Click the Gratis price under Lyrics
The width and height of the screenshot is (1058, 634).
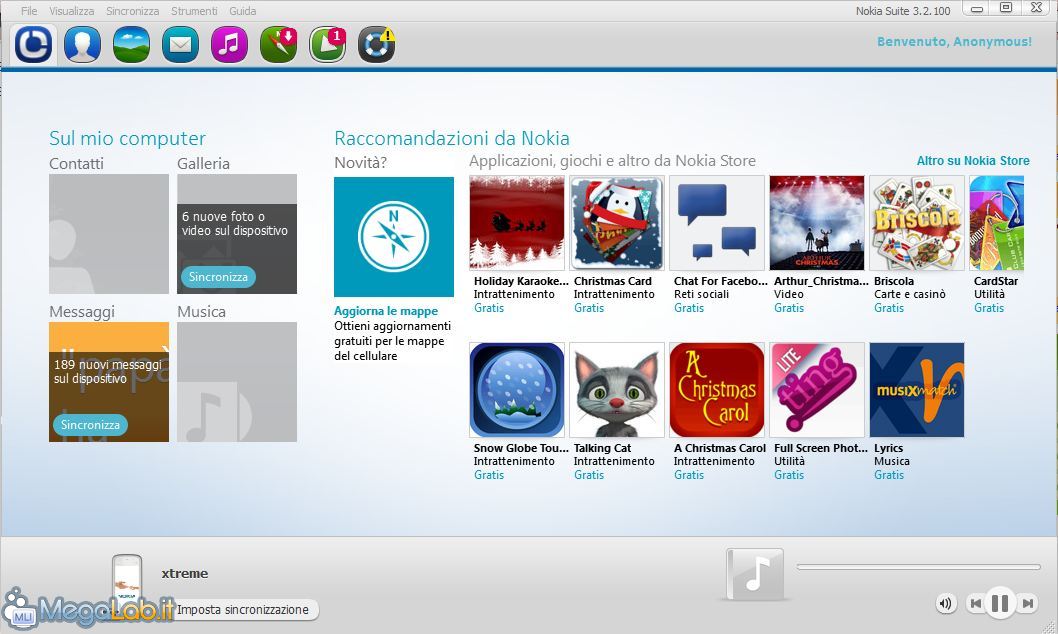coord(889,475)
